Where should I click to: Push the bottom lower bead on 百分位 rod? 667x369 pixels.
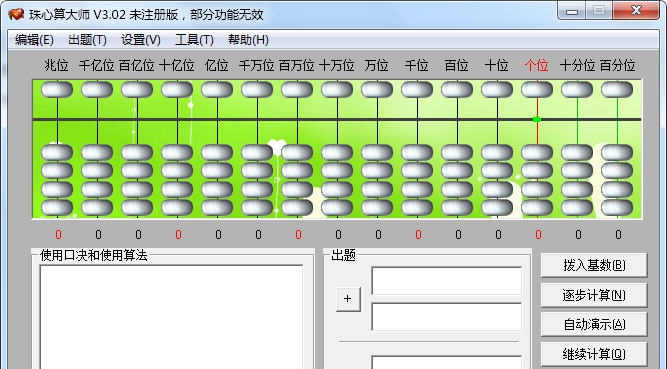617,208
